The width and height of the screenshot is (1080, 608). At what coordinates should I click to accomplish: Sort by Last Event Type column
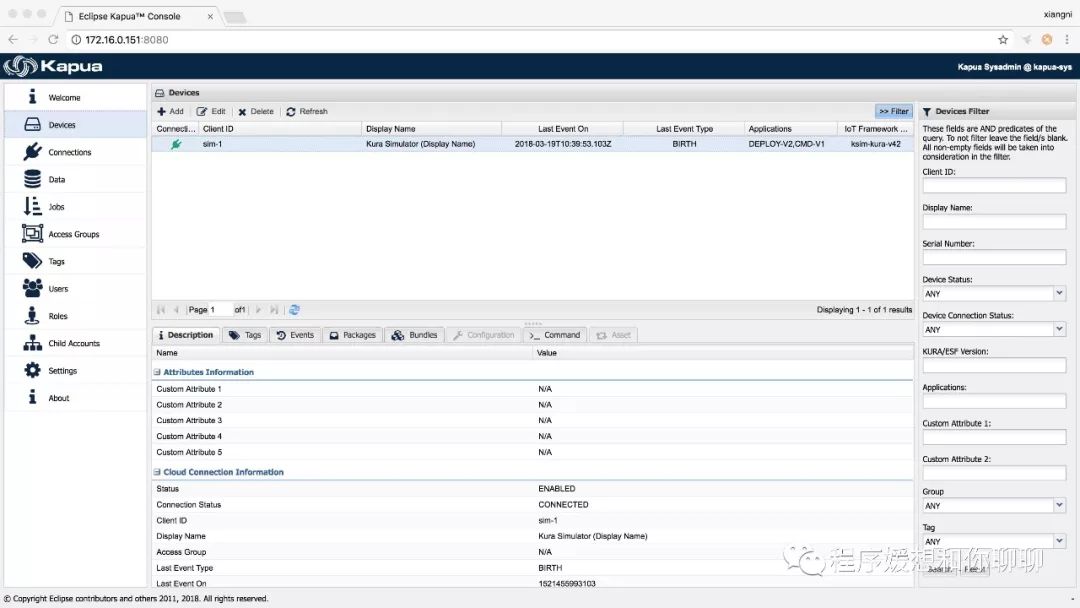tap(684, 129)
